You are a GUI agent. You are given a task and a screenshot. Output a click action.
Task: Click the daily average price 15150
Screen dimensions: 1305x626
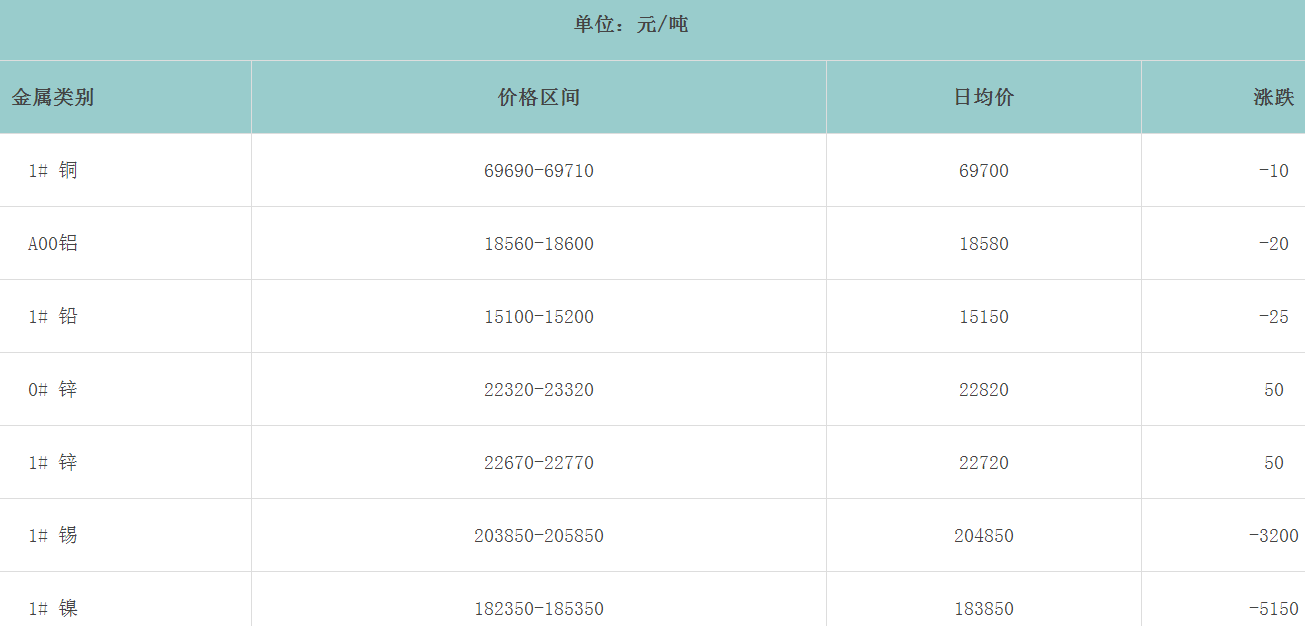pos(983,317)
